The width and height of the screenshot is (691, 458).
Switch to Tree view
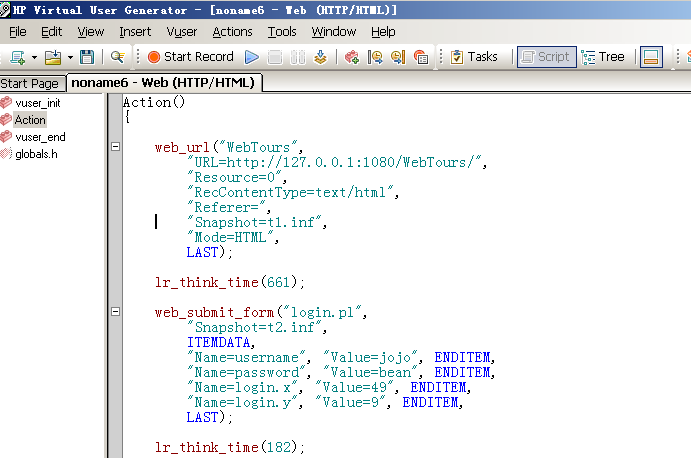[603, 57]
